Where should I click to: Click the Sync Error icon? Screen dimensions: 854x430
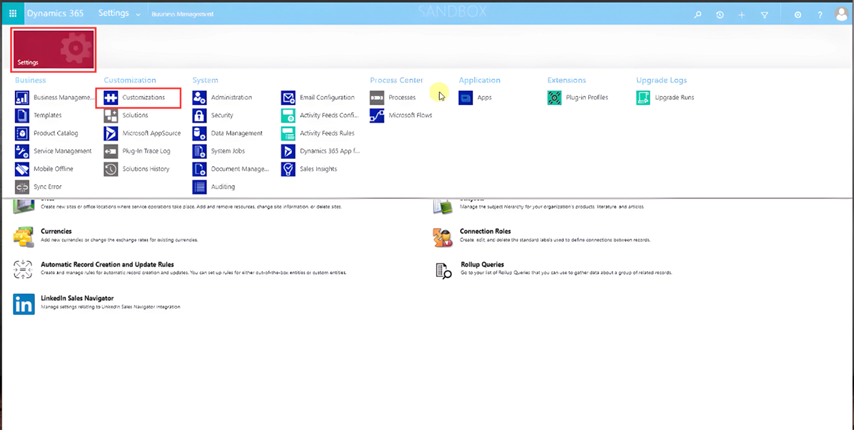pos(22,187)
